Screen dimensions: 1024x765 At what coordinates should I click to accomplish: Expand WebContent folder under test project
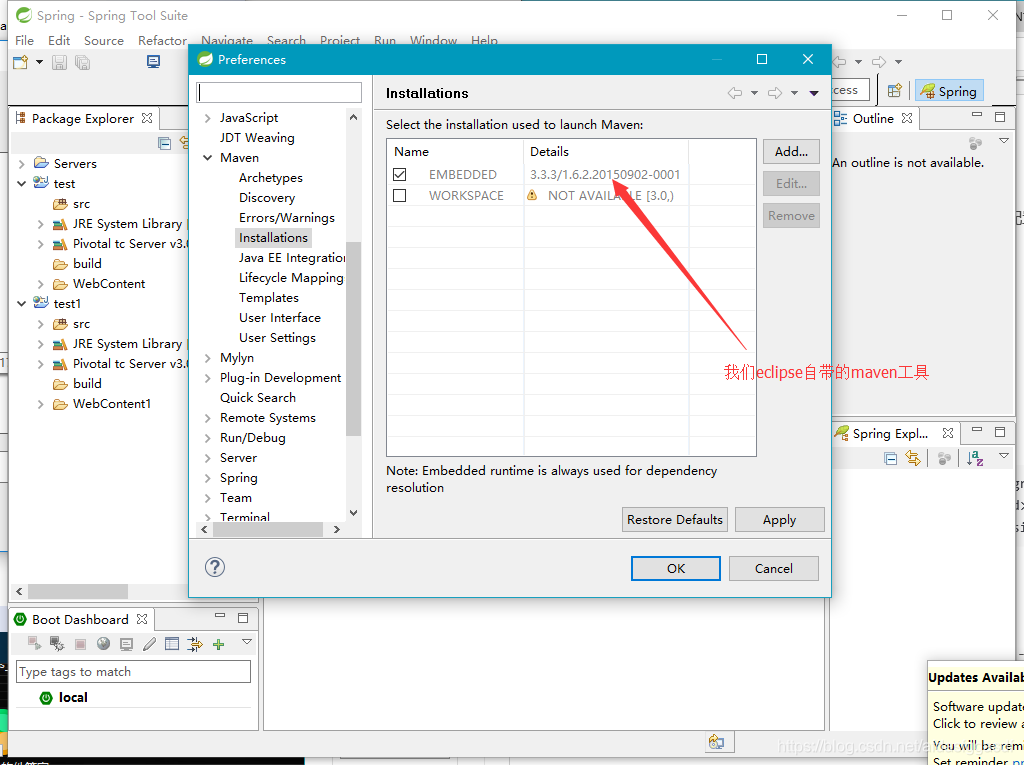pyautogui.click(x=40, y=284)
